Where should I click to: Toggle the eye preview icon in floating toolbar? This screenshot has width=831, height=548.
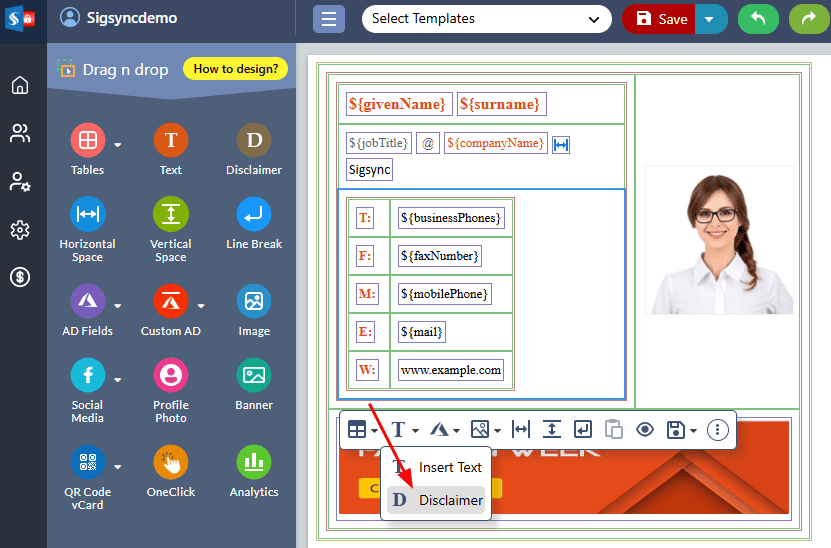[645, 430]
